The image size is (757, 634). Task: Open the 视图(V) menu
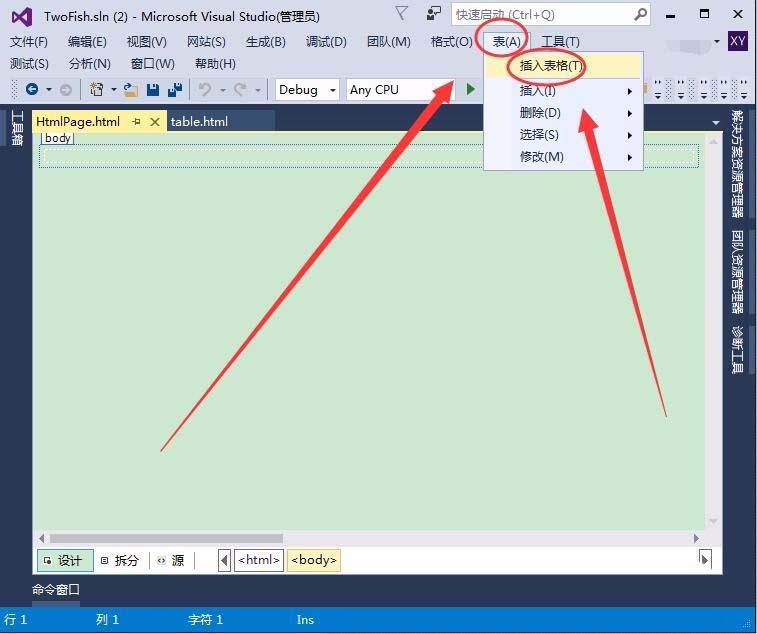pyautogui.click(x=146, y=42)
